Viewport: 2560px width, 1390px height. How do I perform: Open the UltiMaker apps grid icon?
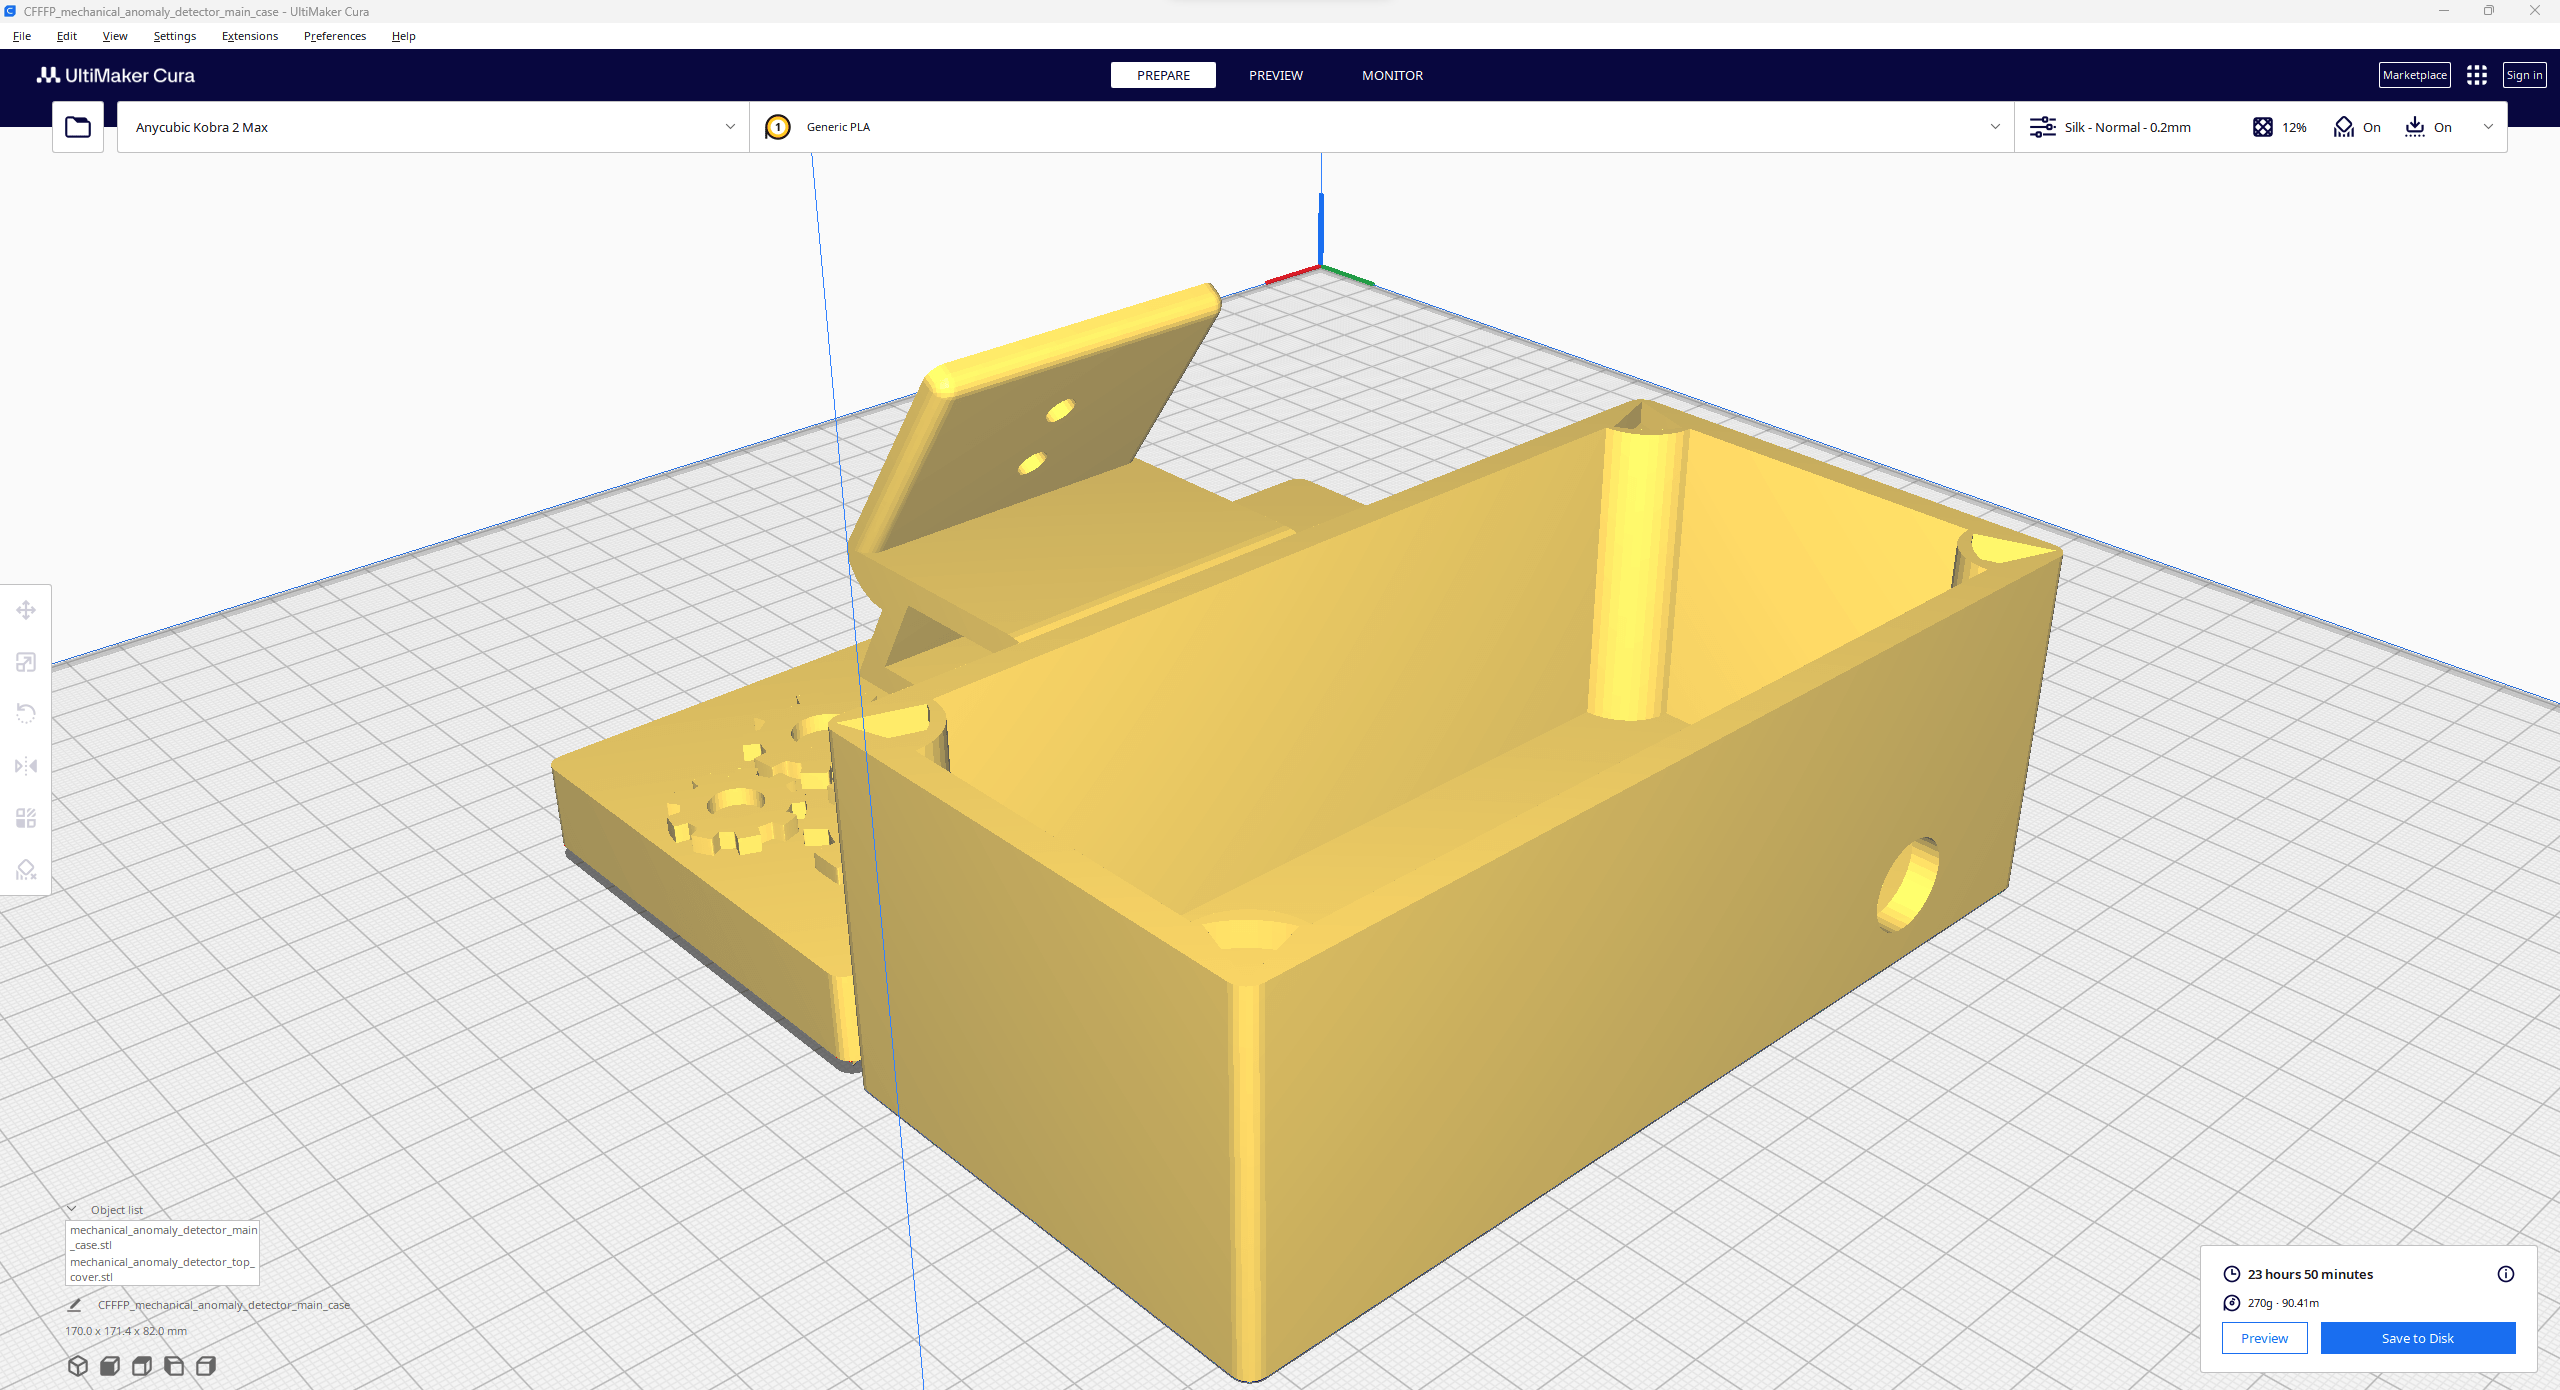(2476, 75)
